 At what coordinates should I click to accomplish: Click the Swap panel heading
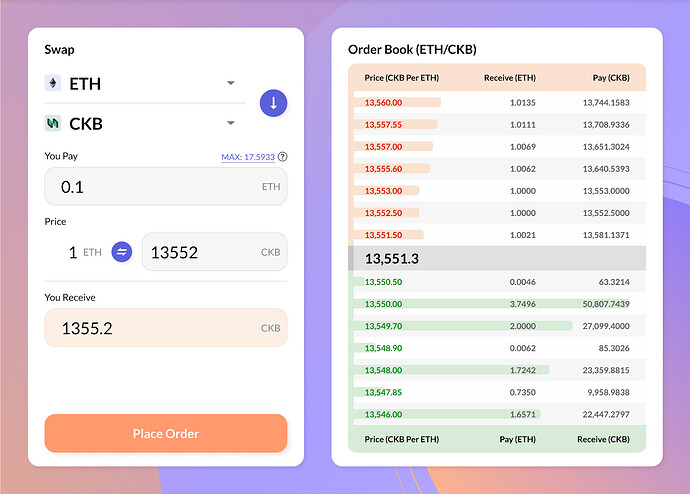point(59,50)
